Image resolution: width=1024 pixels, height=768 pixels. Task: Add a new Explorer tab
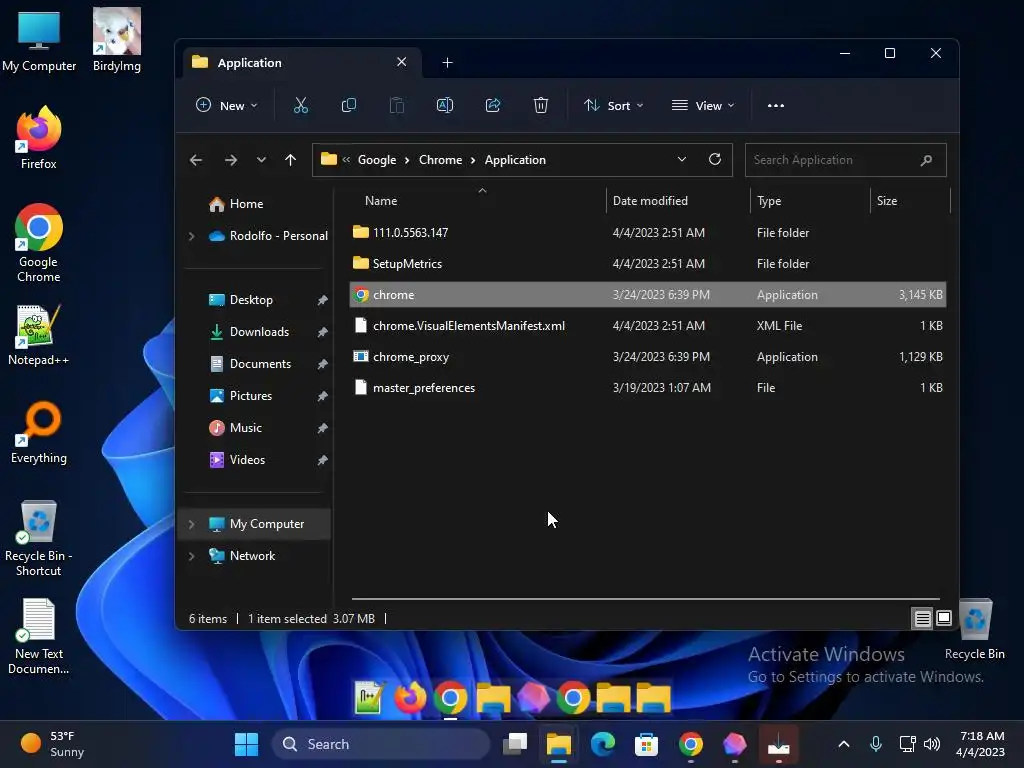pos(447,63)
